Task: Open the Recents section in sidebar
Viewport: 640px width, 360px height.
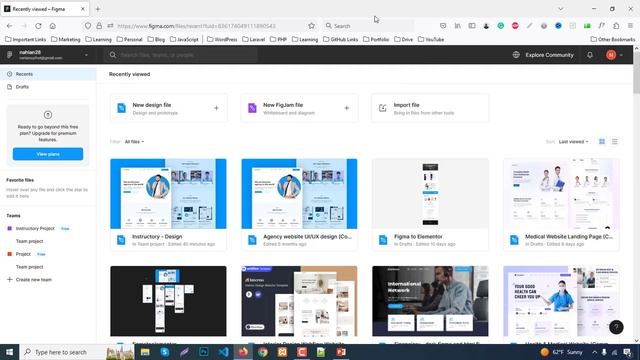Action: pos(48,74)
